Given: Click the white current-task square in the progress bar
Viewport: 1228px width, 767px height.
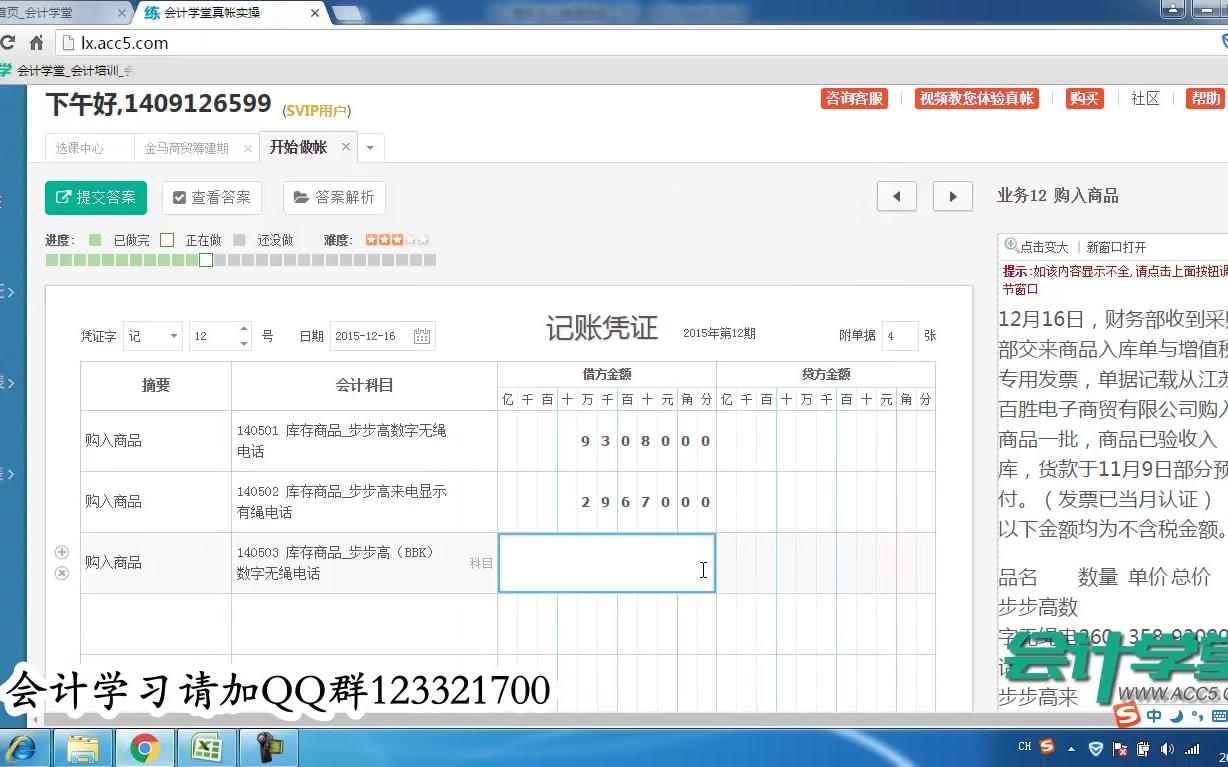Looking at the screenshot, I should (205, 259).
